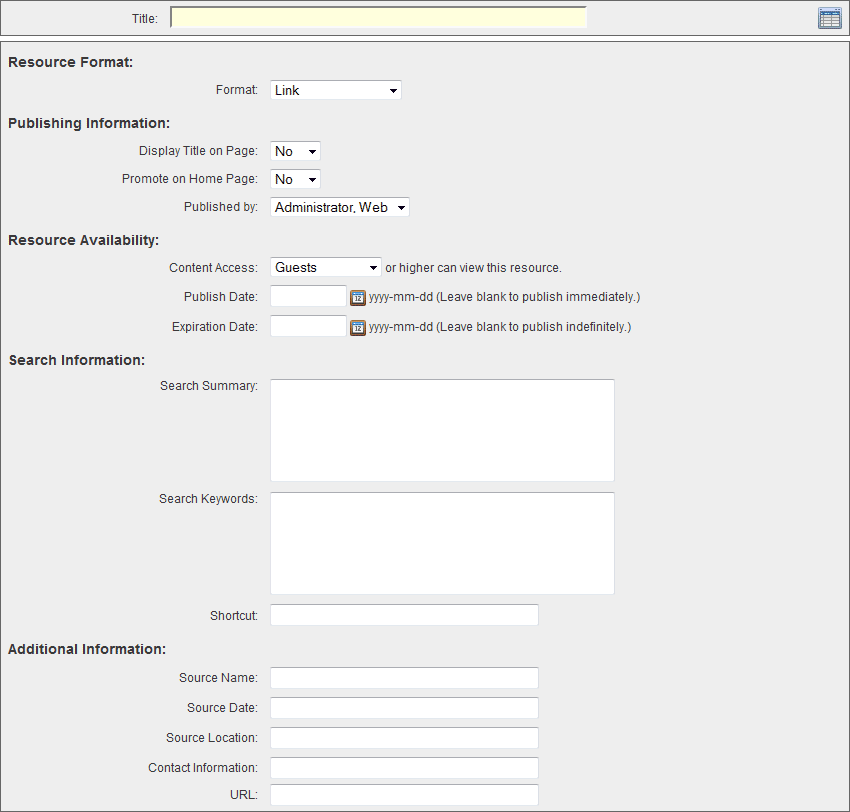The width and height of the screenshot is (850, 812).
Task: Click the Shortcut input field
Action: (404, 615)
